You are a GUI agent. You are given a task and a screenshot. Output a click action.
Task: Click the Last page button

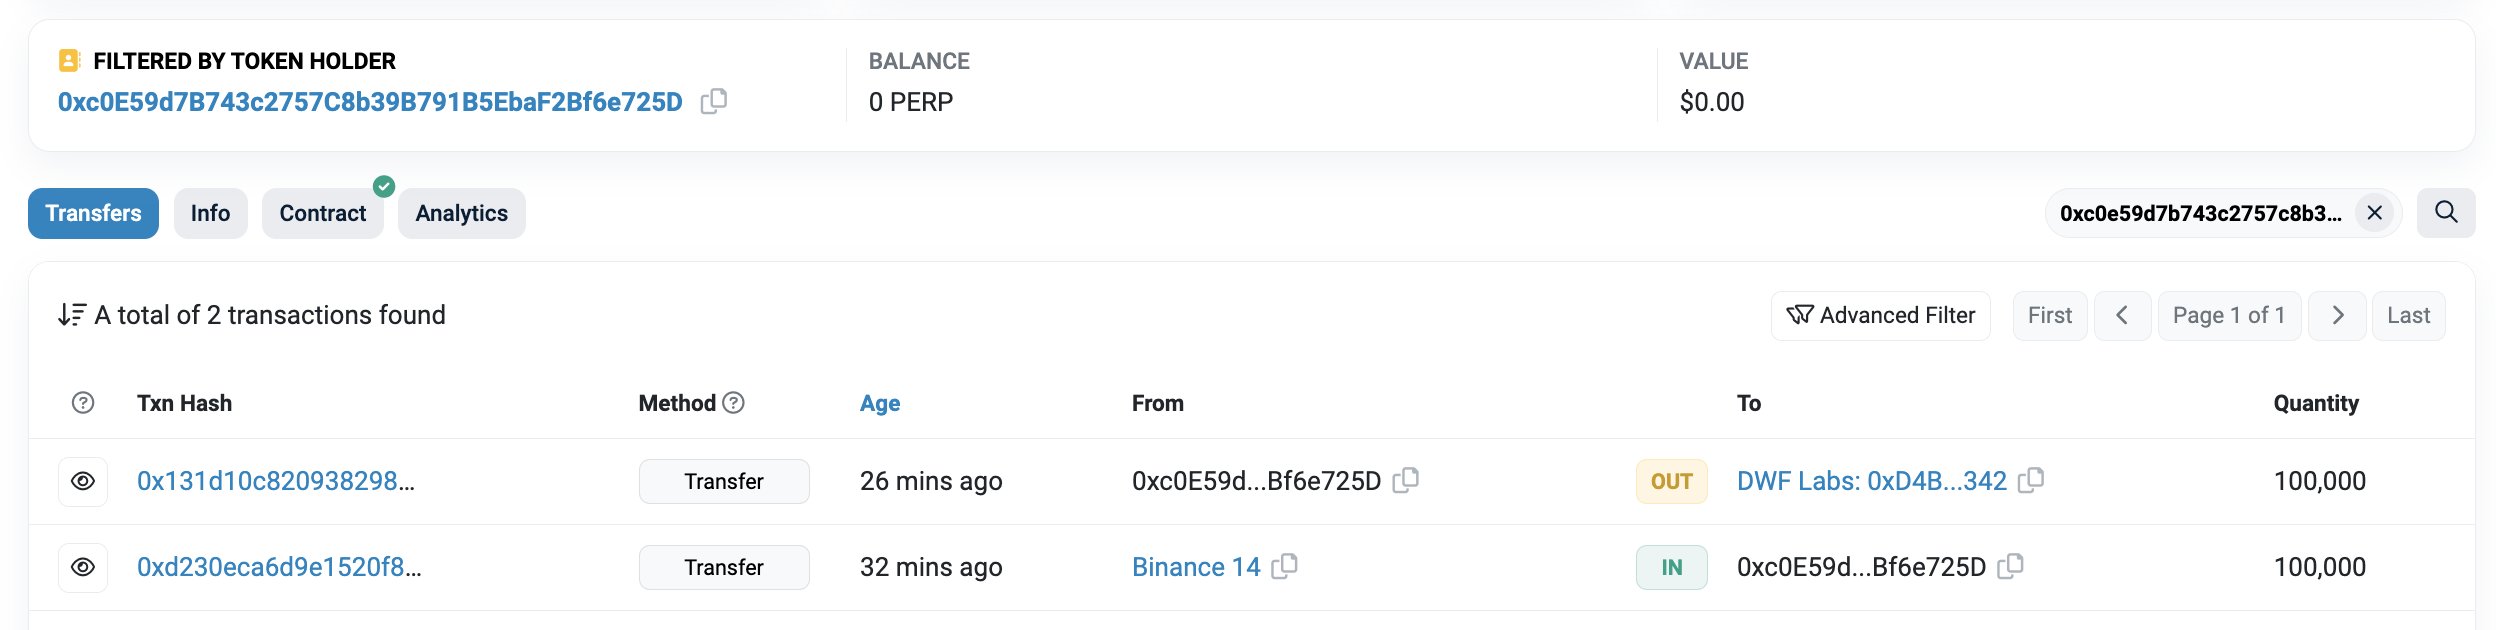2407,316
